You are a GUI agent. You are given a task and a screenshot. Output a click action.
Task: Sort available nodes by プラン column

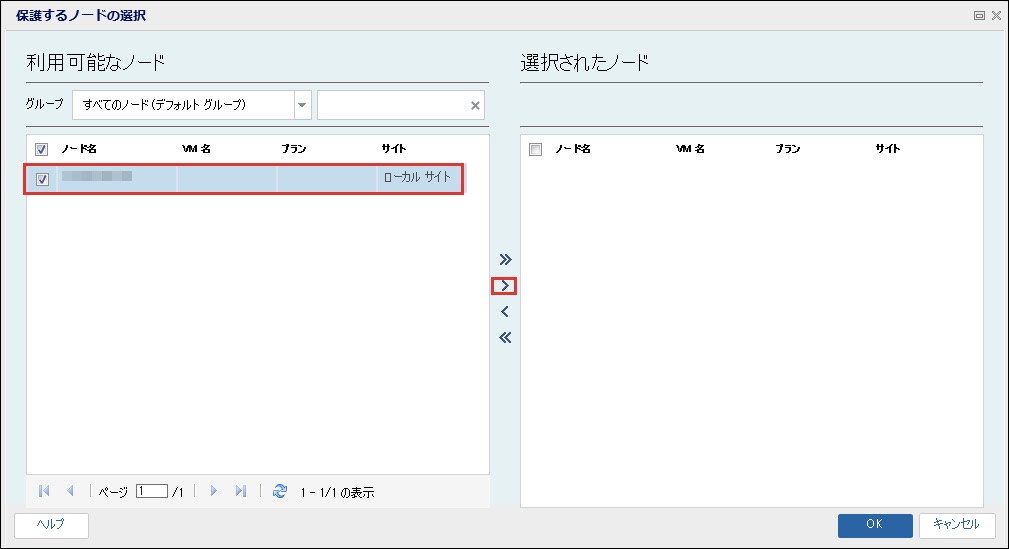click(293, 149)
